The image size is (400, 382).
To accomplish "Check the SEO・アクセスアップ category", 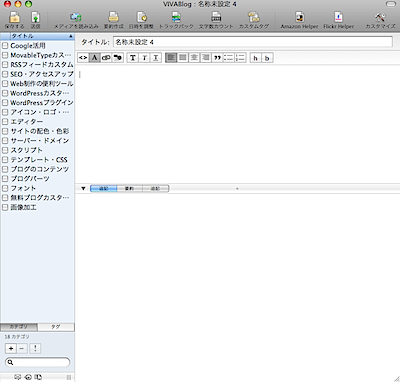I will click(5, 74).
